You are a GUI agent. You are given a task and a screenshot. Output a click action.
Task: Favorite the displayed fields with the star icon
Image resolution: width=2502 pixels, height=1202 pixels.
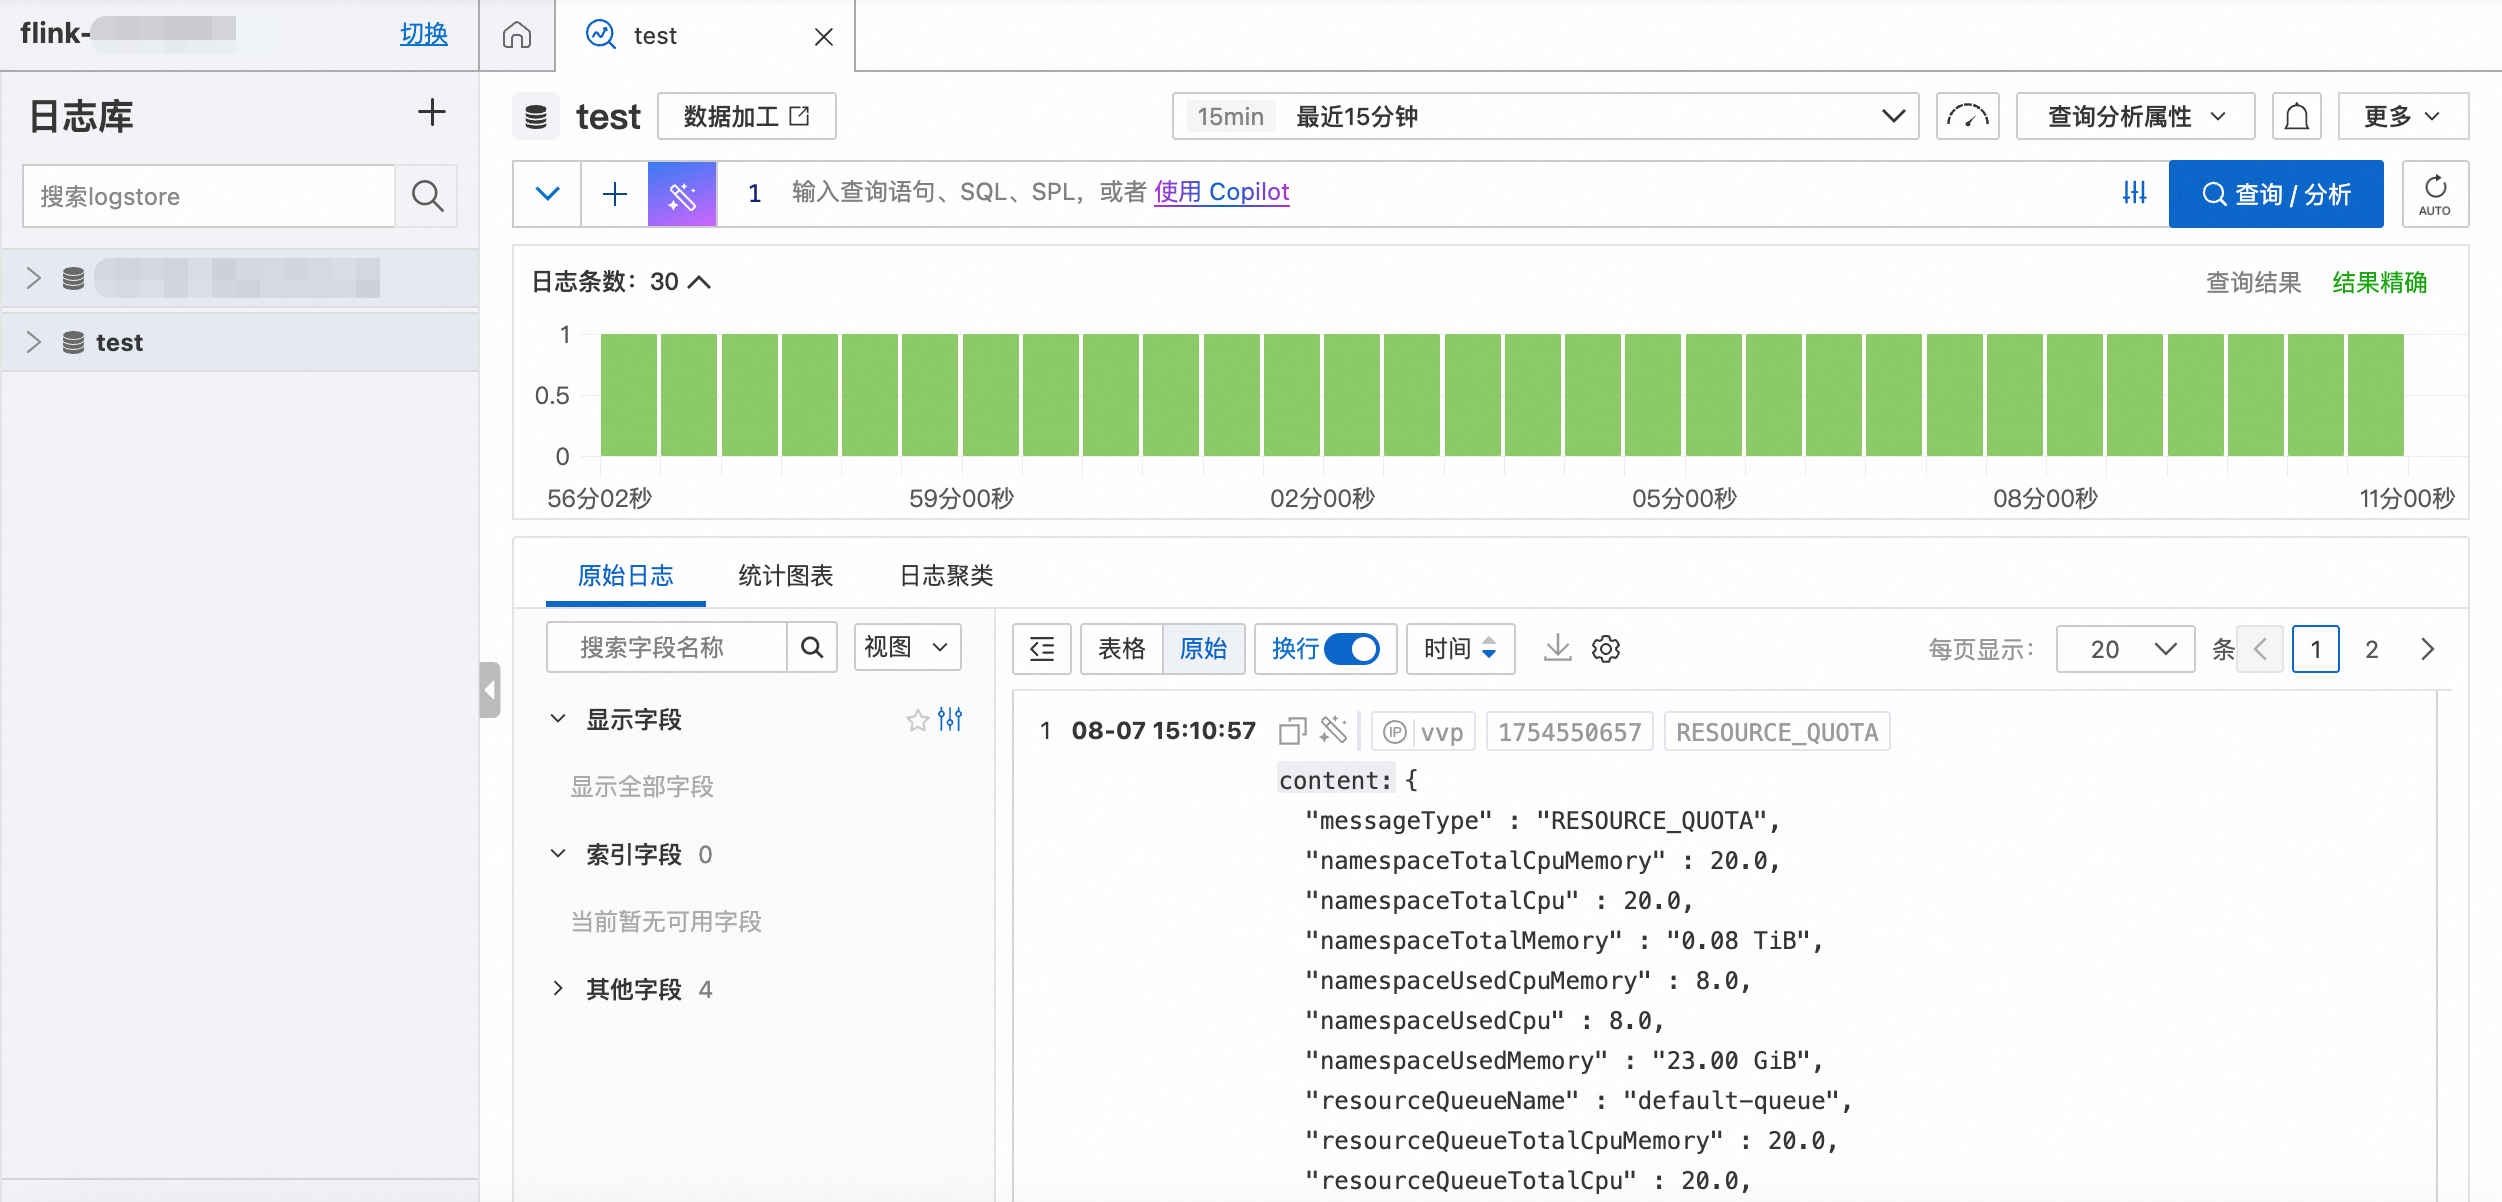point(917,720)
